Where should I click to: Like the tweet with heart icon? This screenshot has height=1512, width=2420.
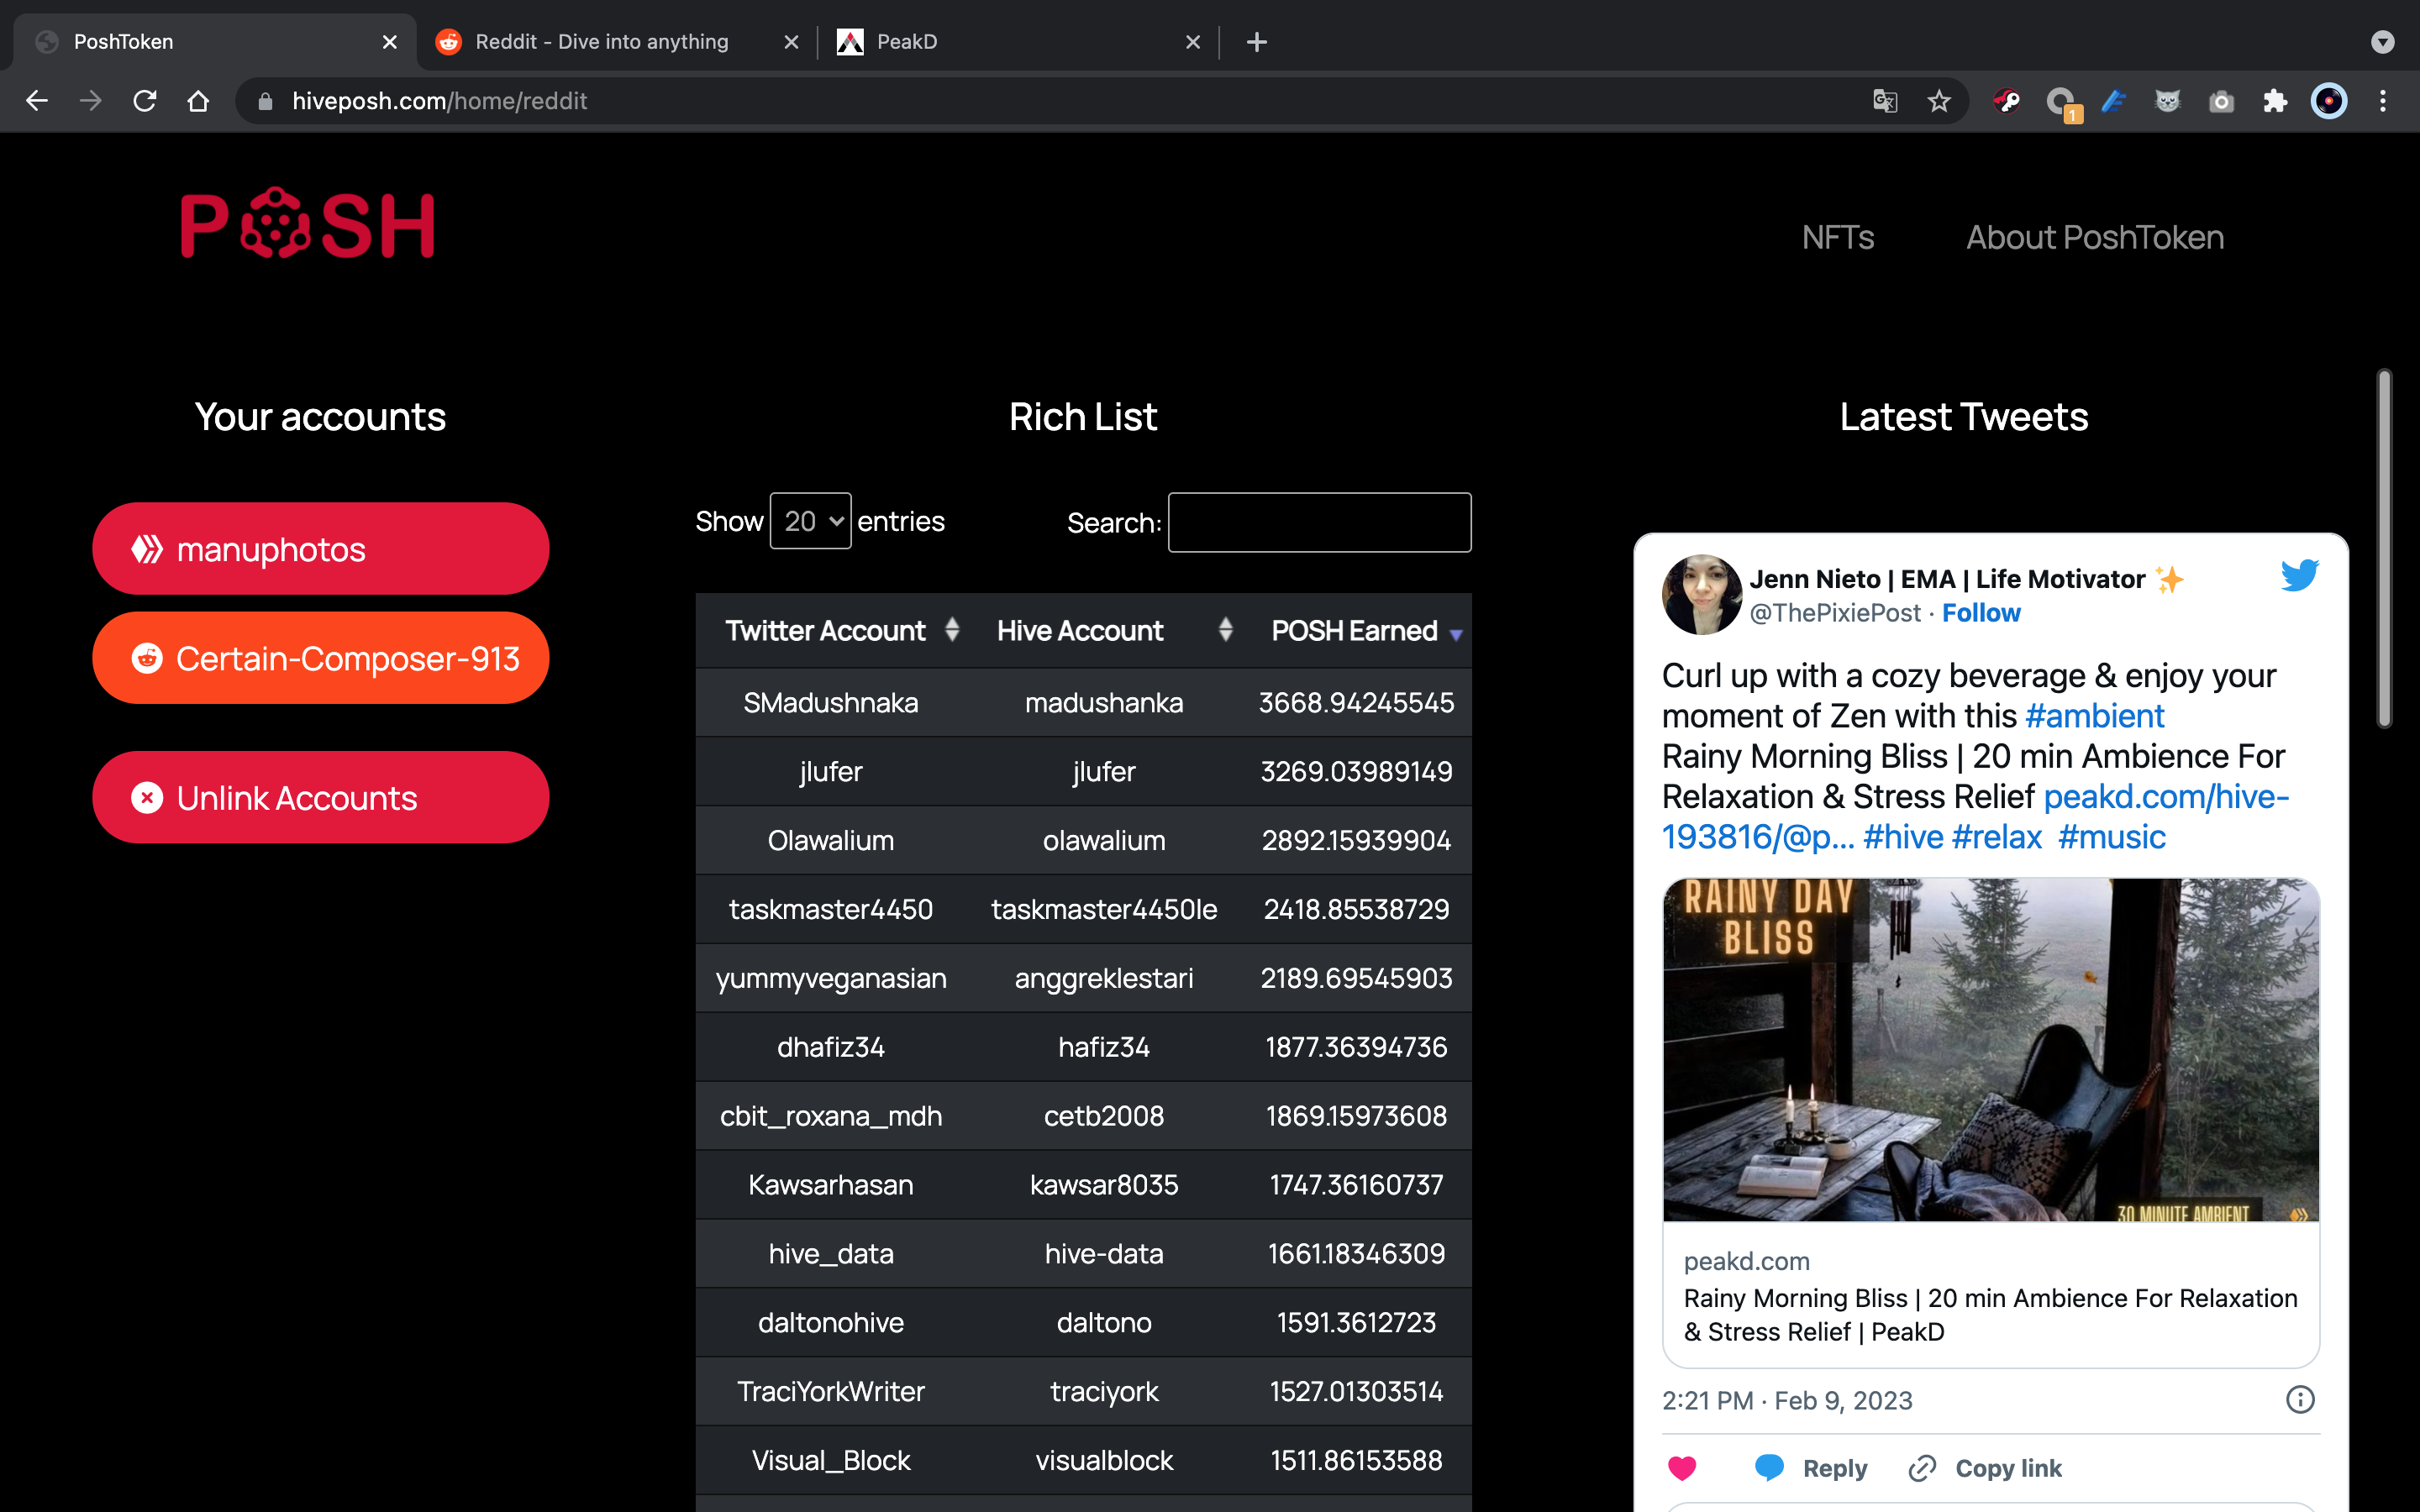pos(1682,1468)
